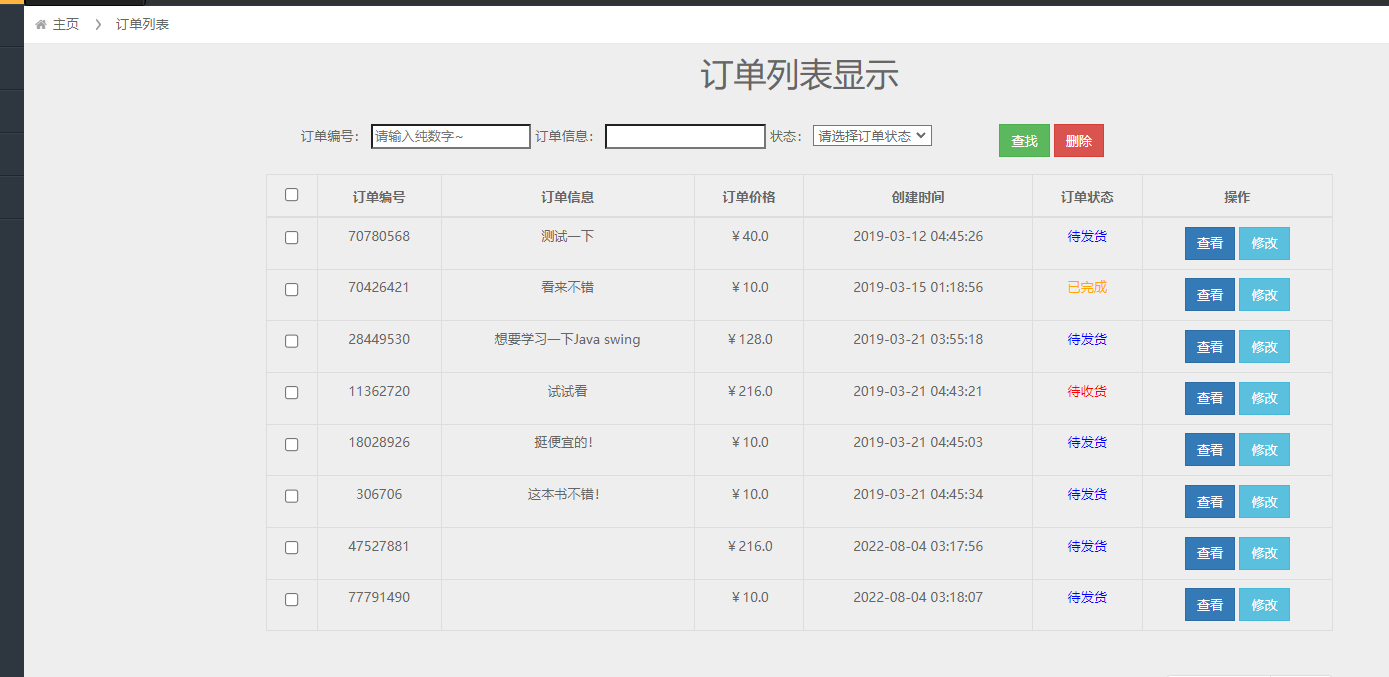1389x677 pixels.
Task: Click 修改 for order 70426421
Action: 1264,295
